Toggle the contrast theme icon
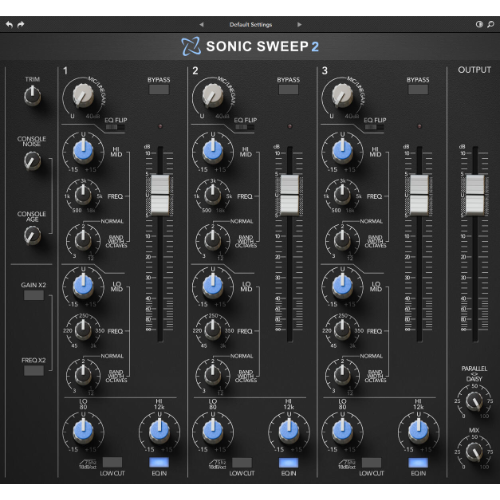500x500 pixels. pyautogui.click(x=479, y=24)
